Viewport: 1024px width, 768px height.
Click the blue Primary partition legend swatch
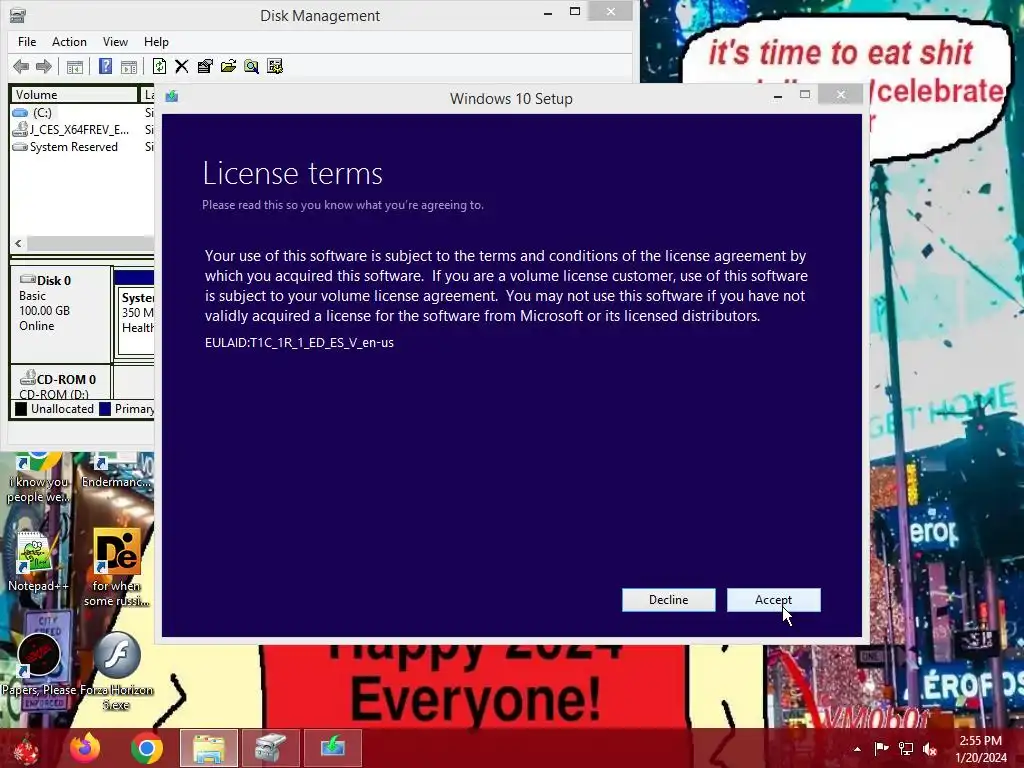coord(105,409)
